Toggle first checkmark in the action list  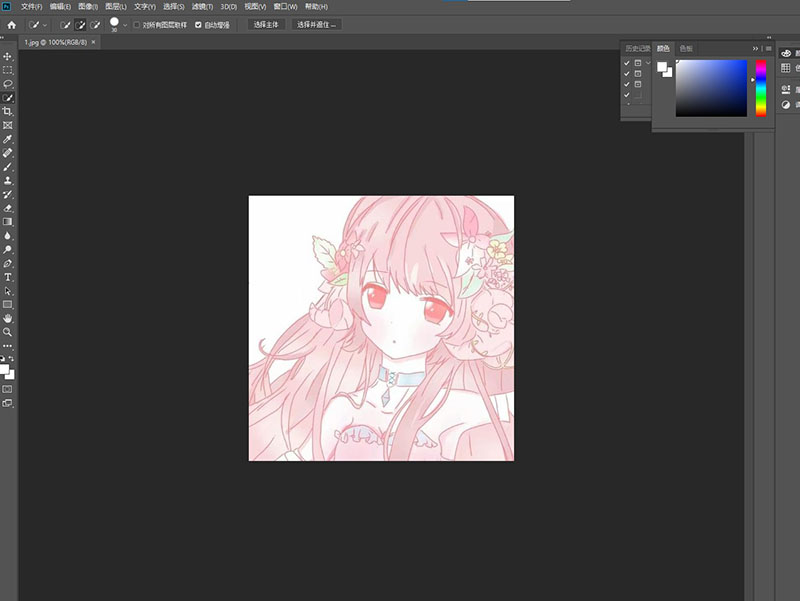(x=626, y=63)
